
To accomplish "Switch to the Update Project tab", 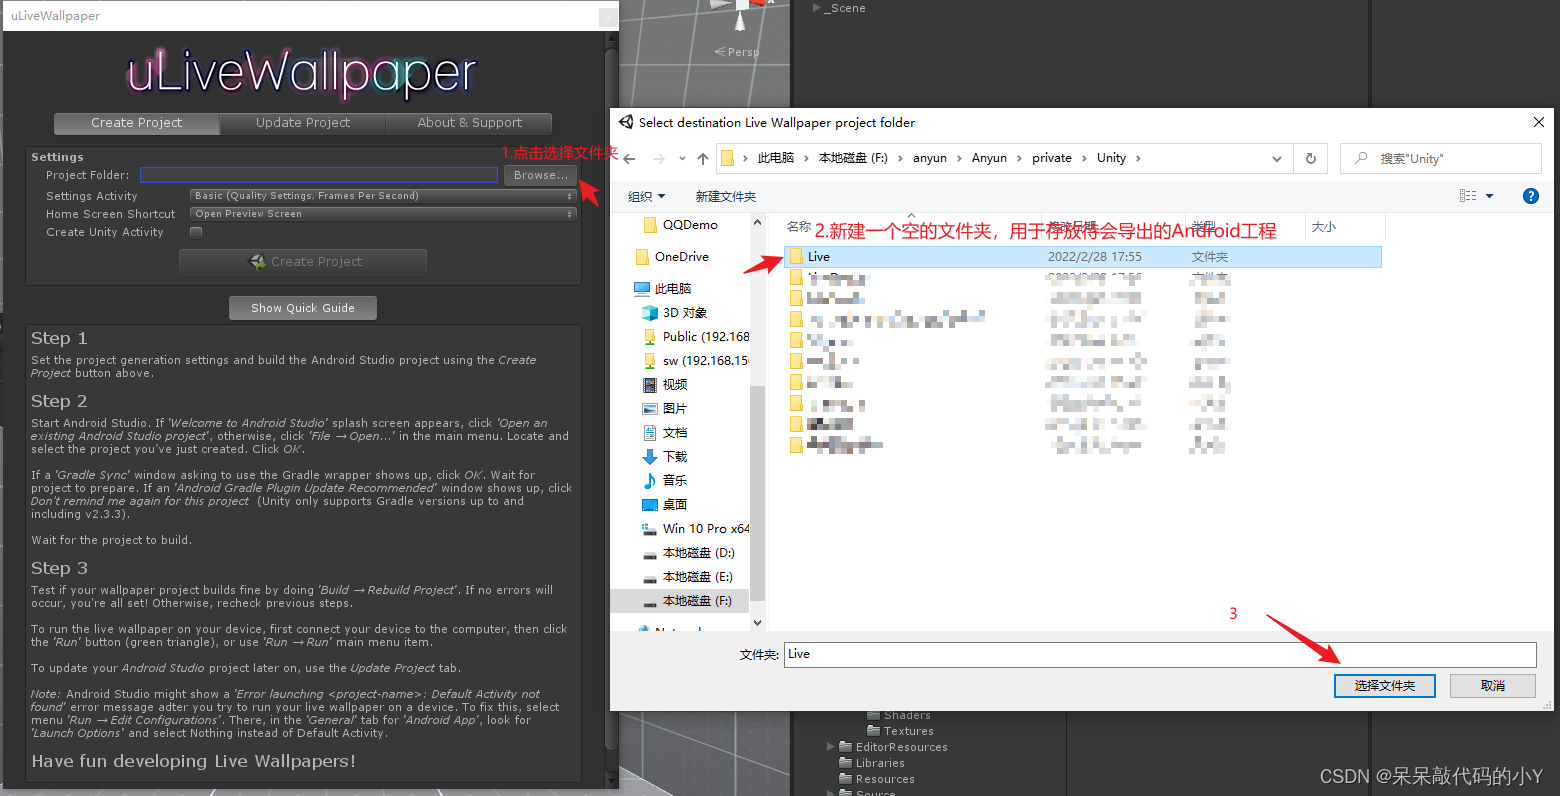I will click(303, 123).
